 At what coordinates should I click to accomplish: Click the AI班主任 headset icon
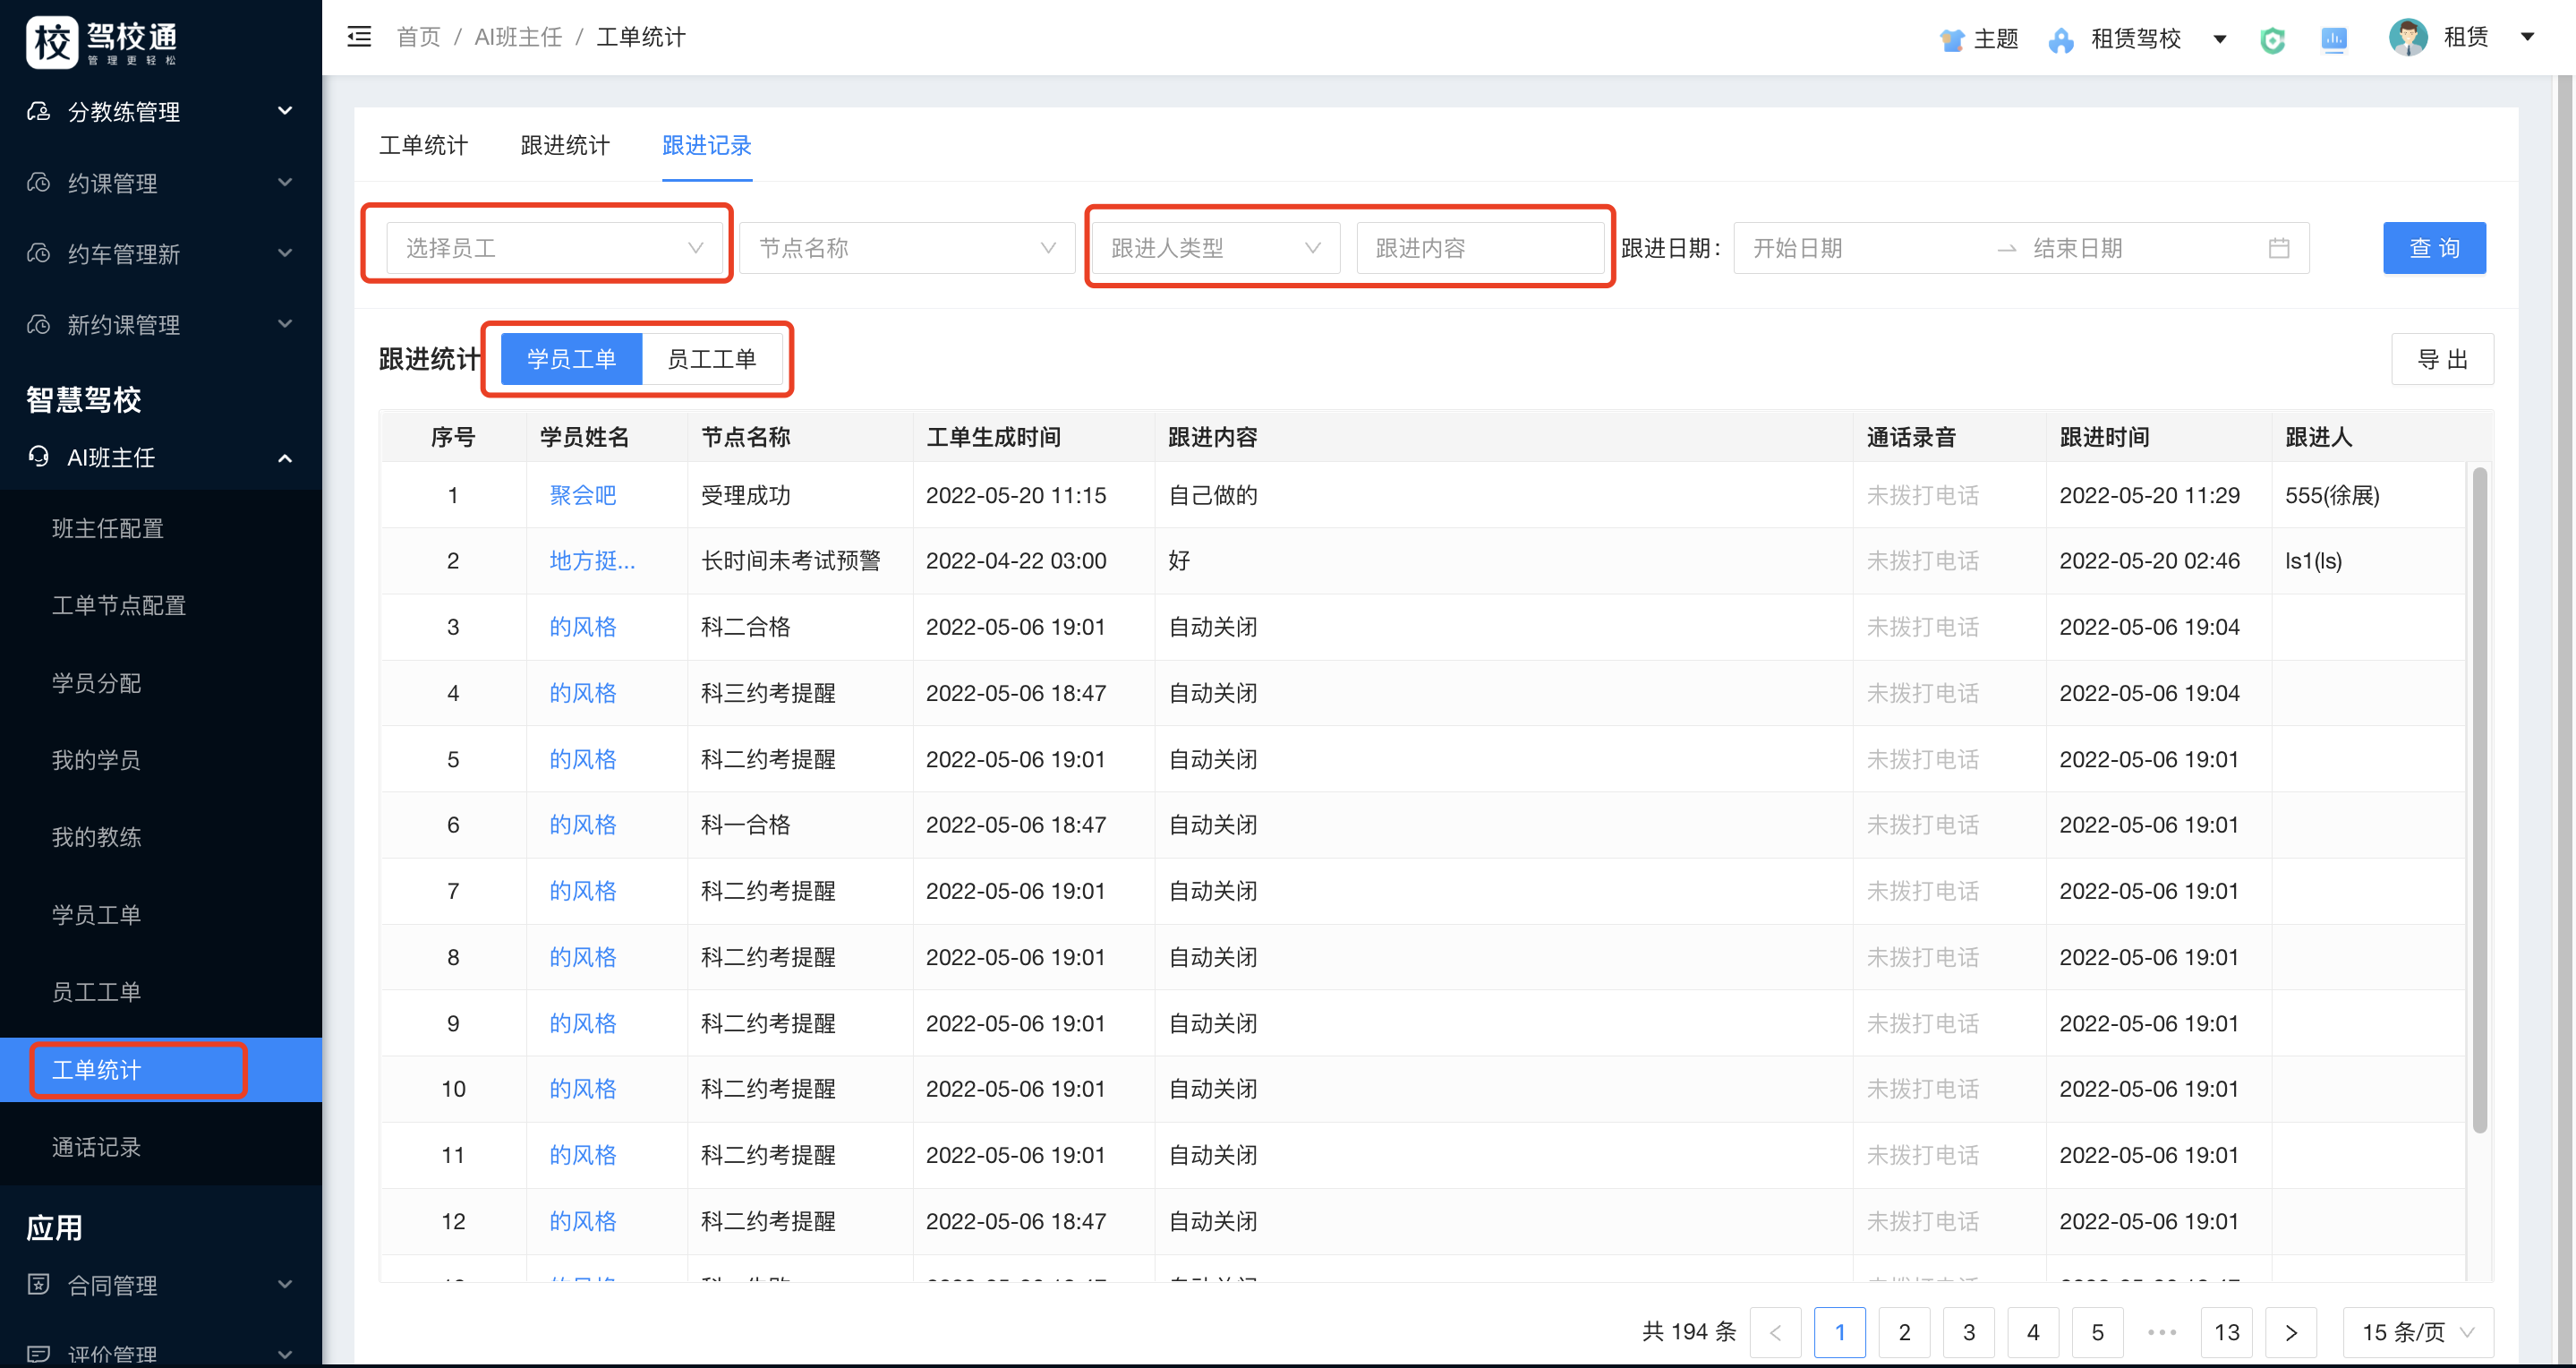tap(38, 457)
